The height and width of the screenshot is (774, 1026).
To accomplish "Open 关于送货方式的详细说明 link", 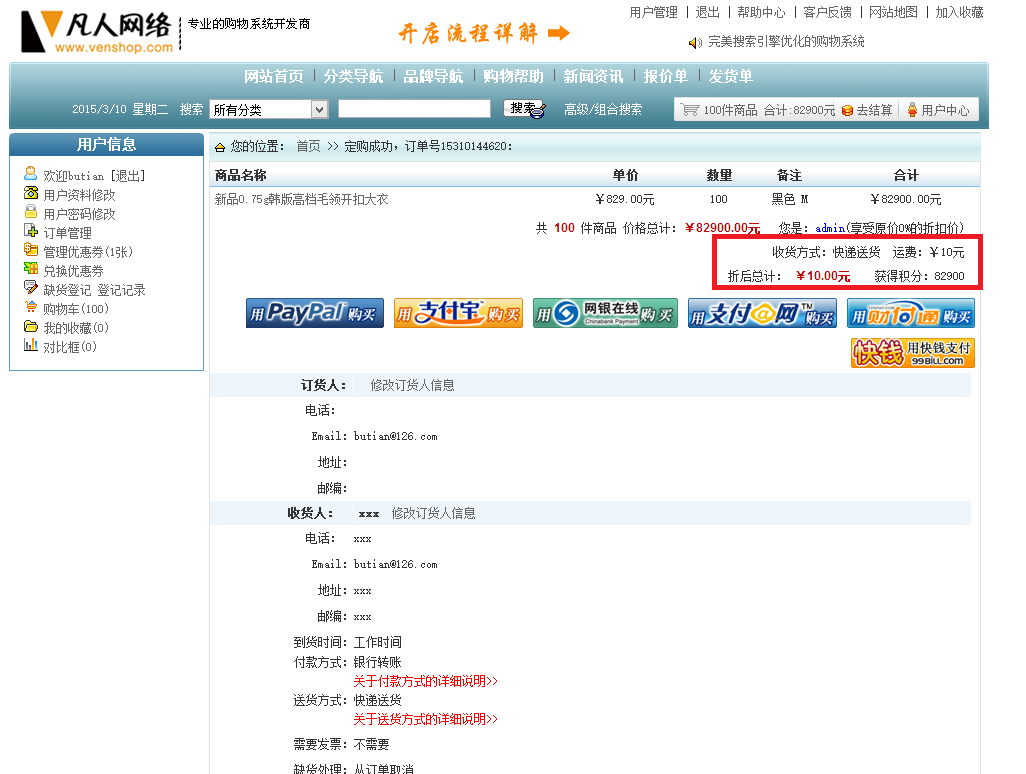I will [x=425, y=719].
